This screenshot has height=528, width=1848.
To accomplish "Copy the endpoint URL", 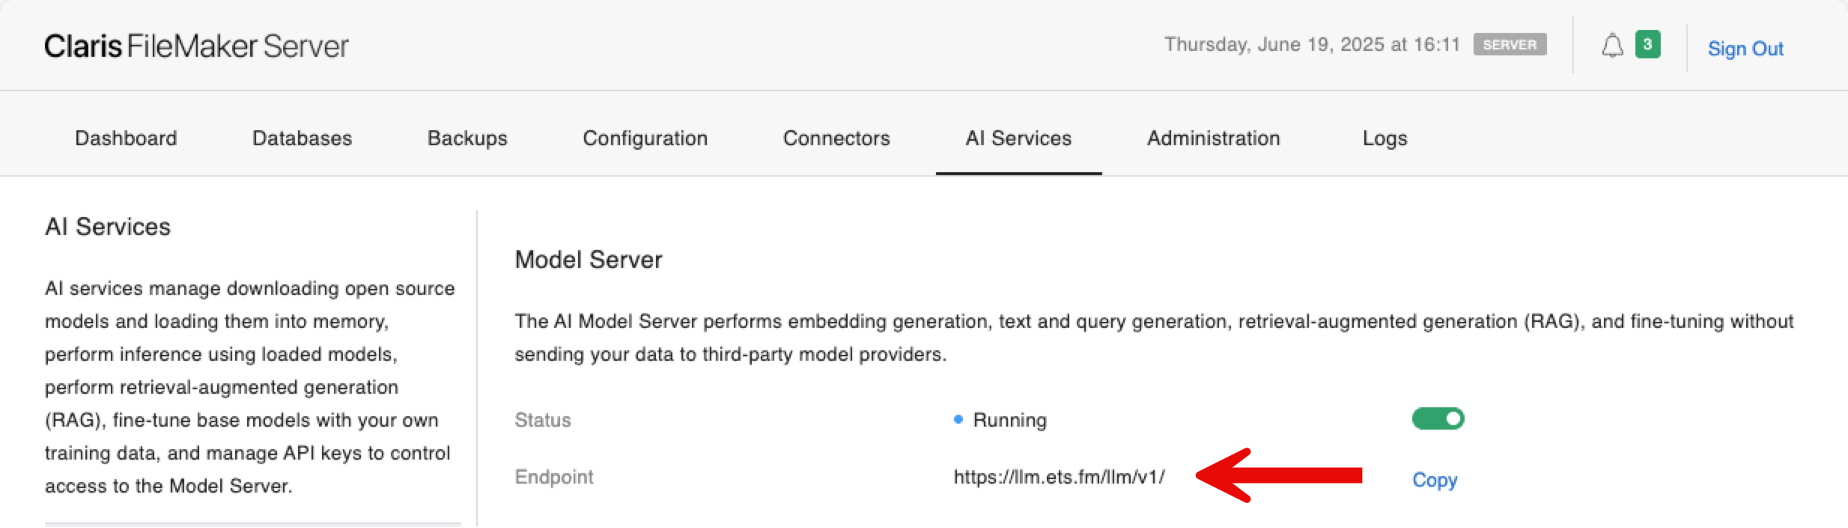I will tap(1434, 480).
